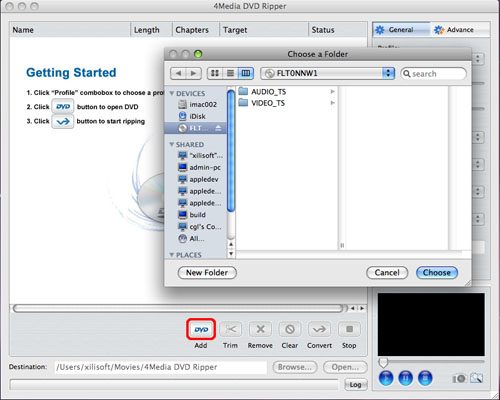
Task: Click the New Folder button
Action: (x=207, y=273)
